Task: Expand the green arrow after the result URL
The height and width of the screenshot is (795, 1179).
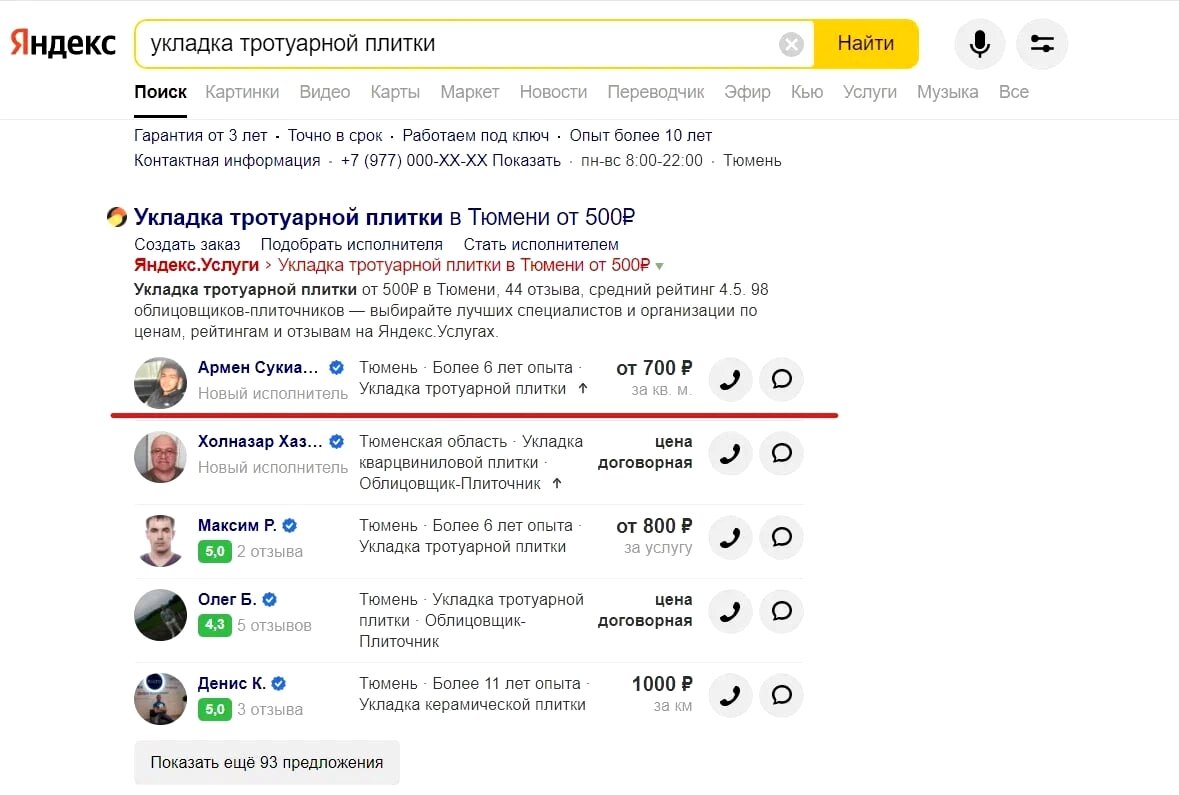Action: click(x=659, y=266)
